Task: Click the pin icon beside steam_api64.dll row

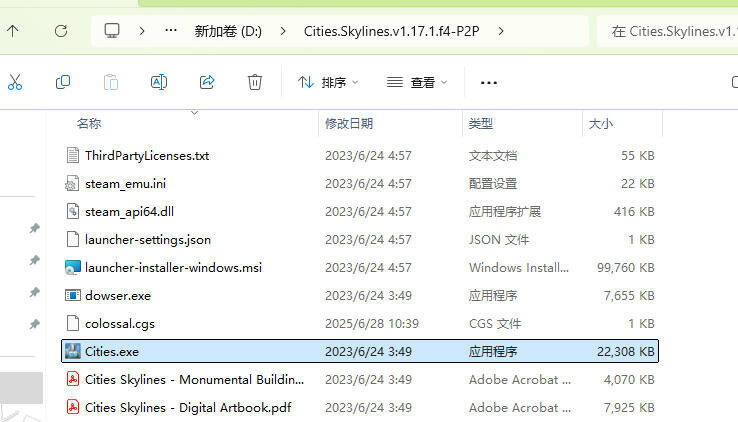Action: click(x=34, y=228)
